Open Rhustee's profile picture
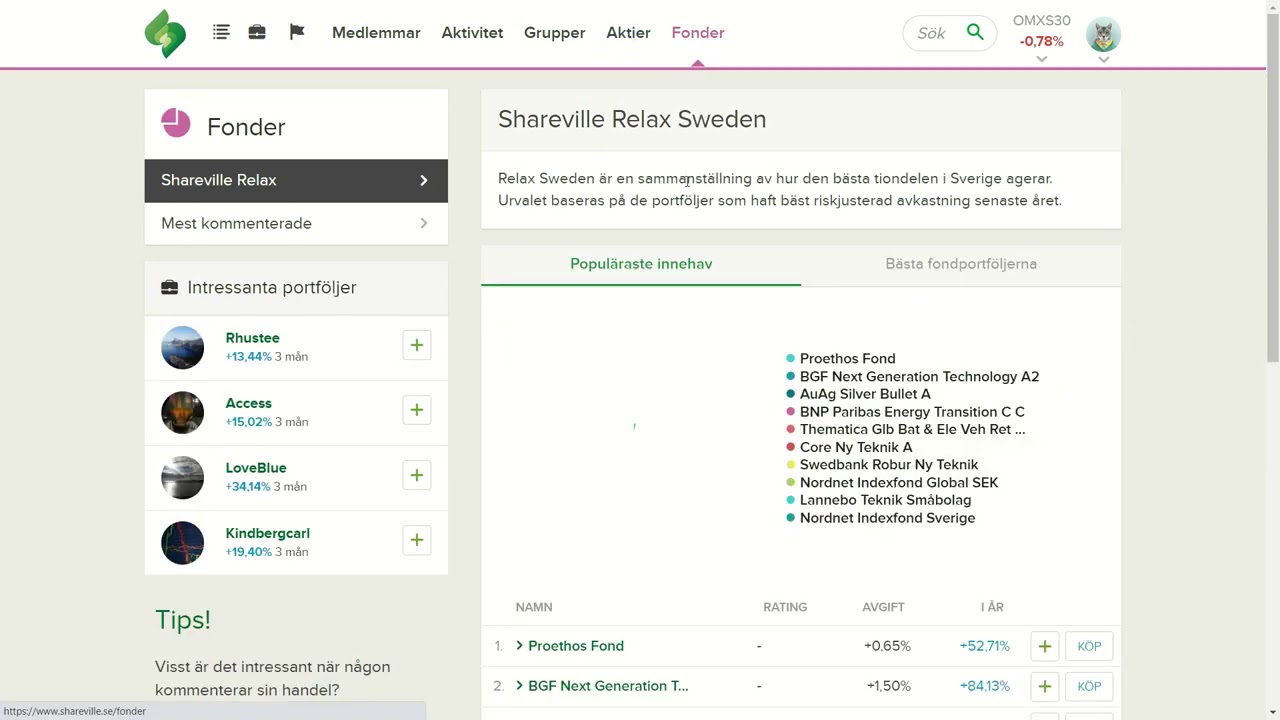1280x720 pixels. (182, 347)
